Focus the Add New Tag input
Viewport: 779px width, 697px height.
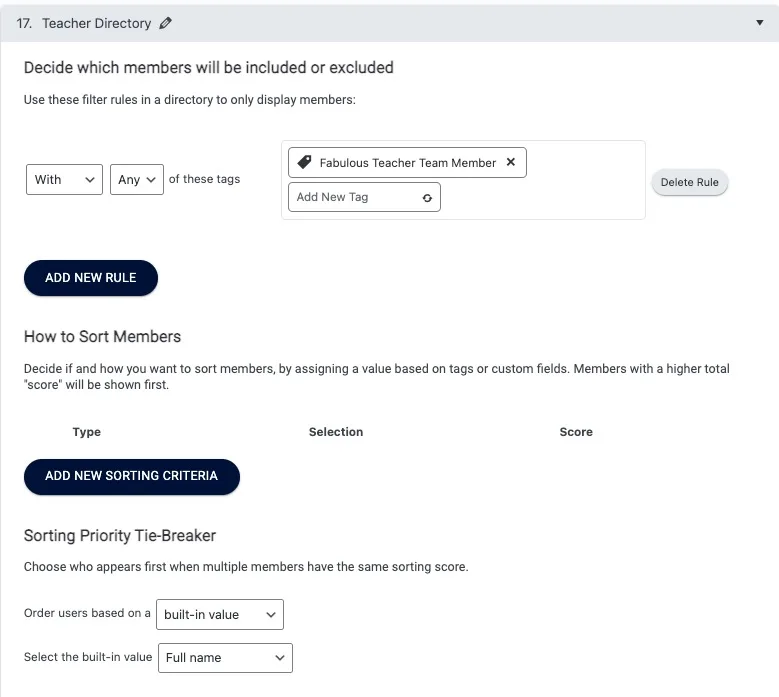click(364, 197)
